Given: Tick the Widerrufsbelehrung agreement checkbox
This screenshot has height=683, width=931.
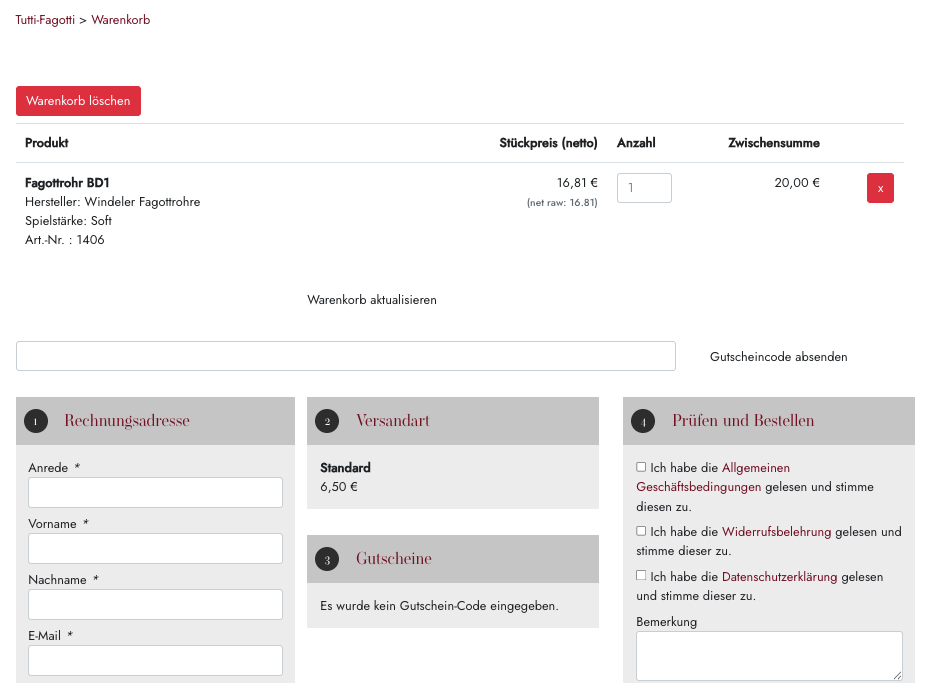Looking at the screenshot, I should point(641,531).
